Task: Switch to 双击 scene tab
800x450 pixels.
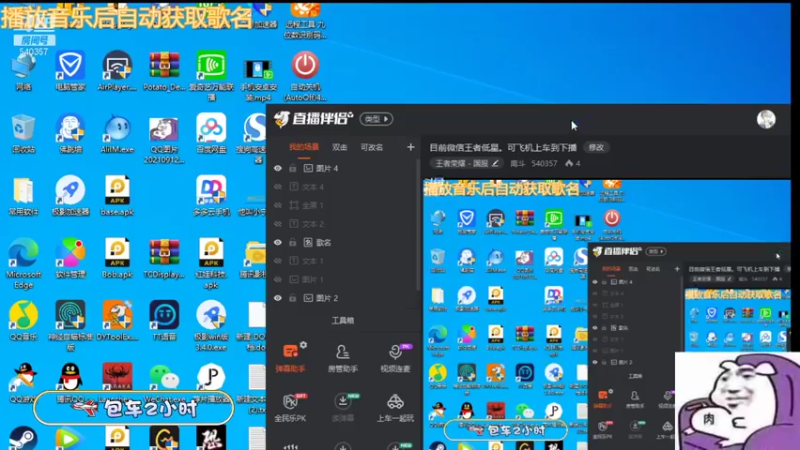Action: tap(339, 147)
